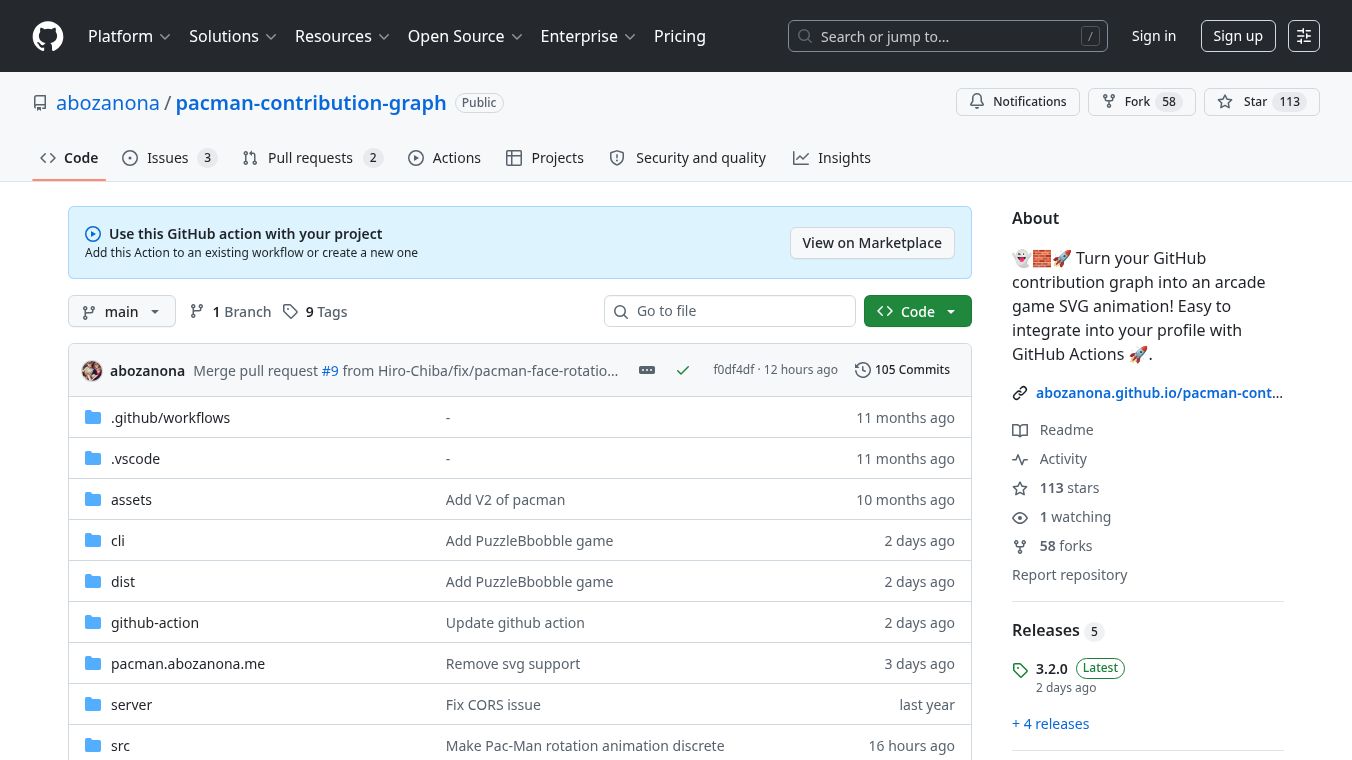Switch to the Actions tab
Image resolution: width=1352 pixels, height=760 pixels.
pyautogui.click(x=444, y=158)
